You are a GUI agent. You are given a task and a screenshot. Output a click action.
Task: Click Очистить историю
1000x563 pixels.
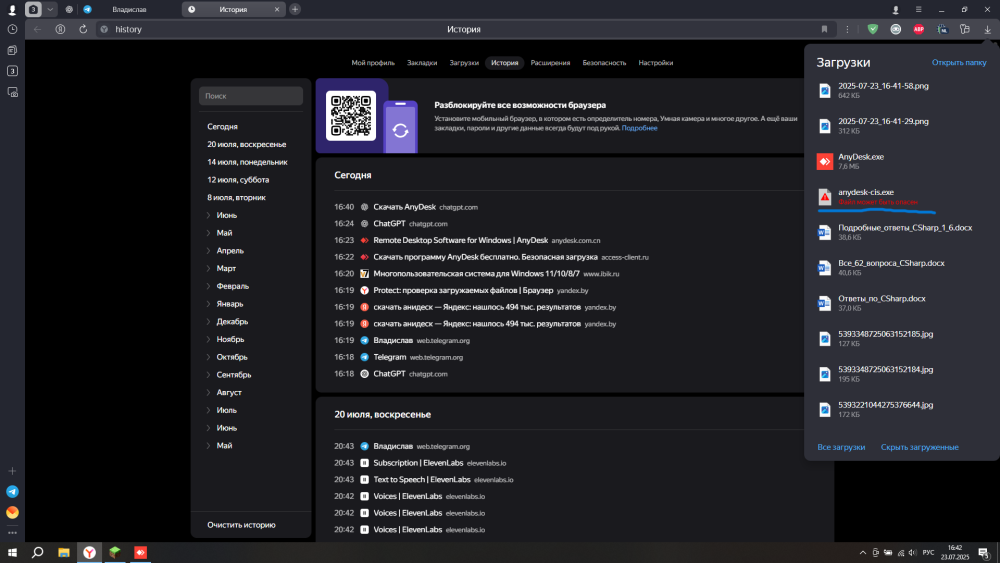[241, 525]
